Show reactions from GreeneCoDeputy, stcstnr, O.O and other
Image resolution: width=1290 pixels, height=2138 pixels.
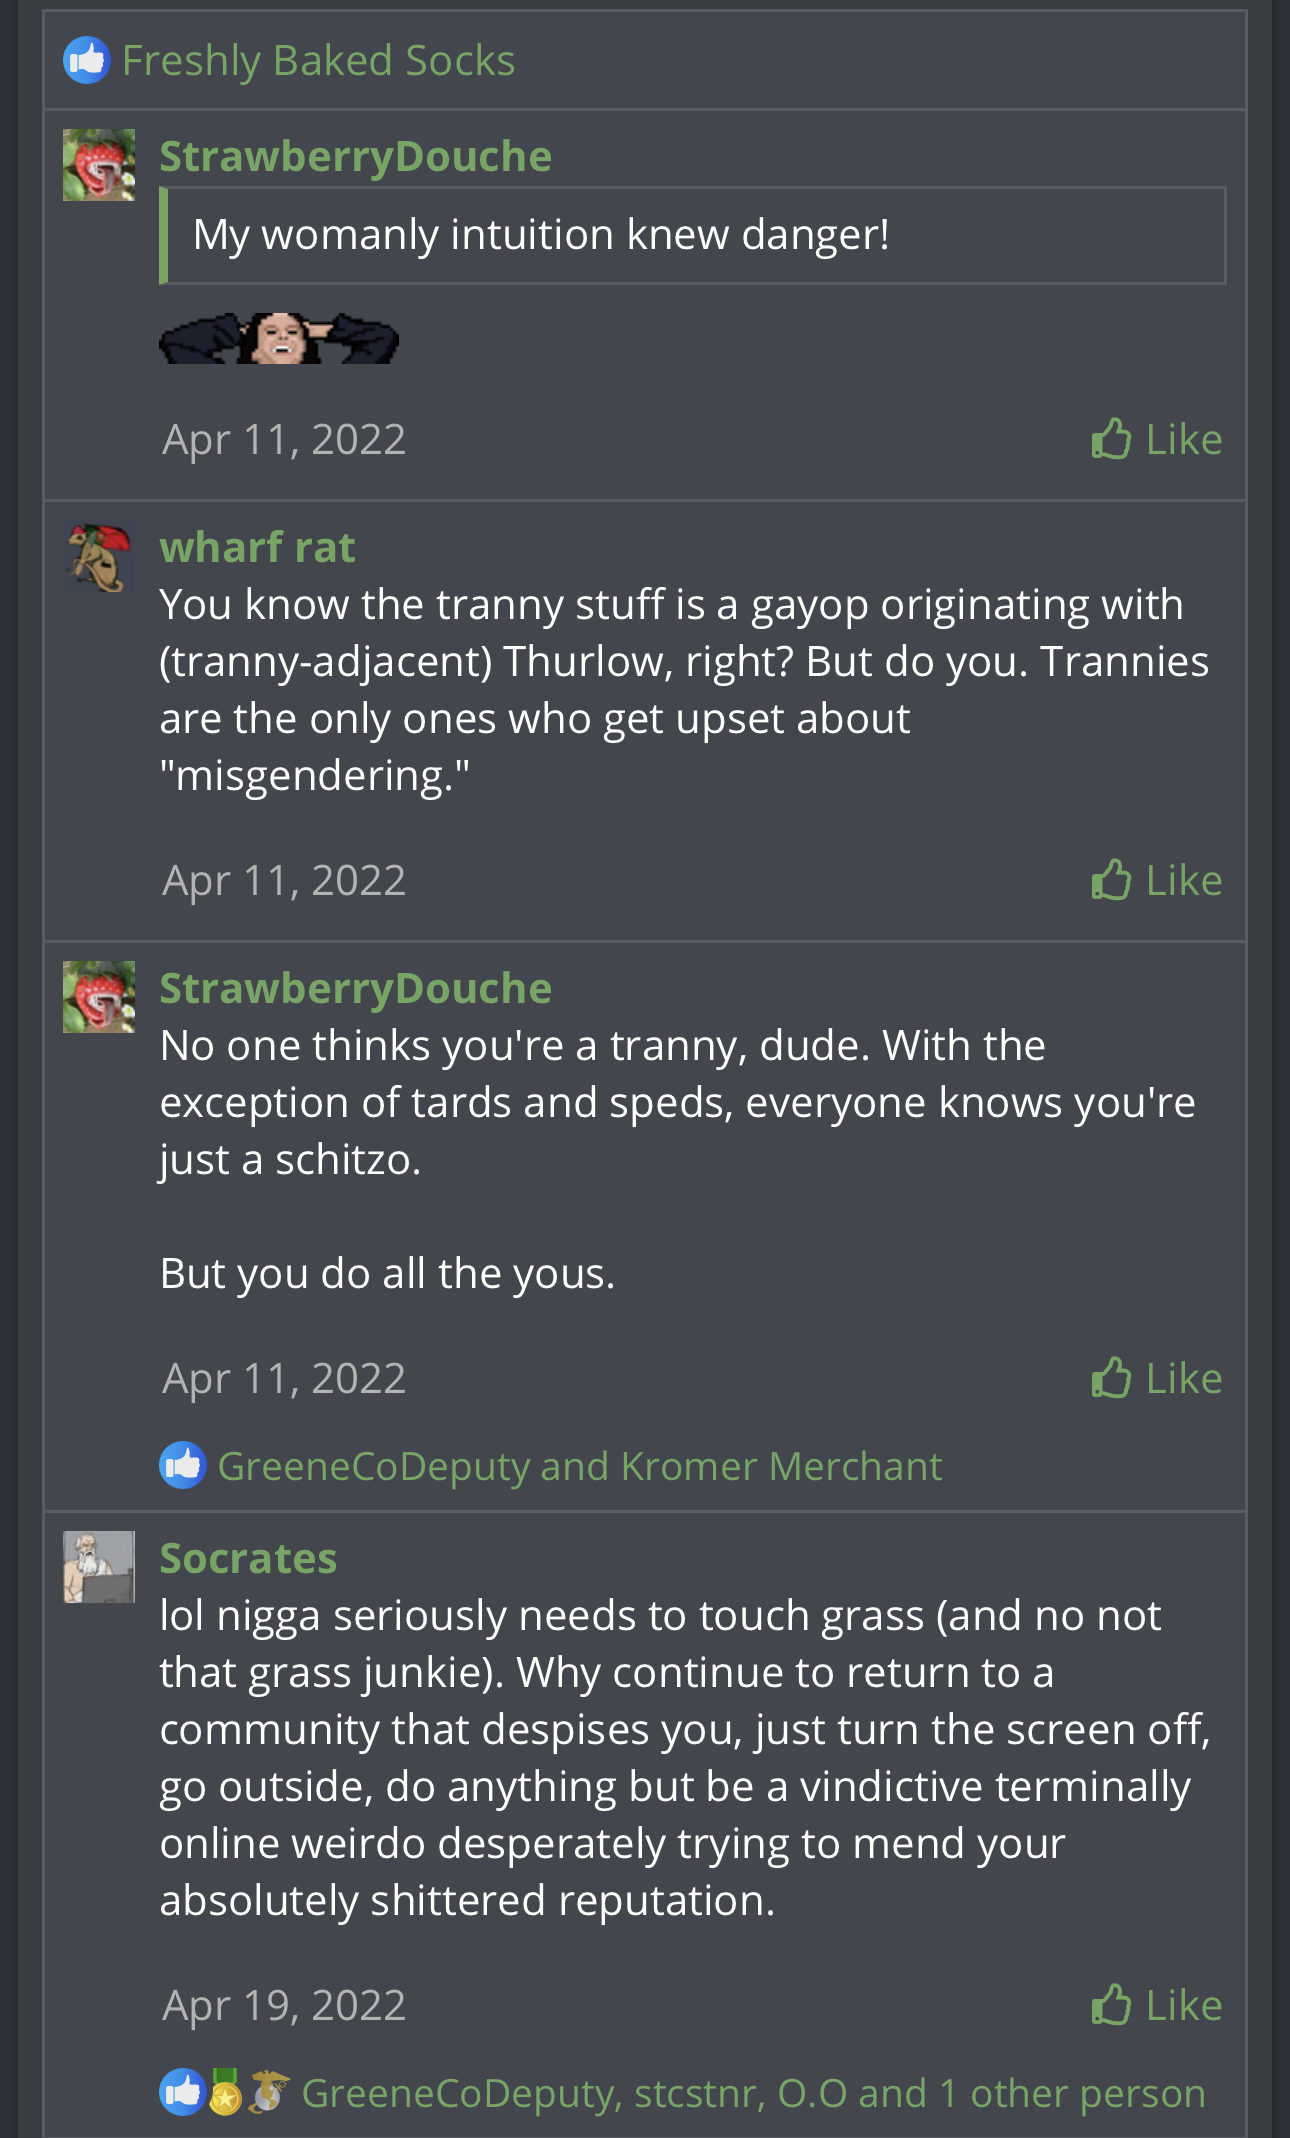click(x=753, y=2094)
